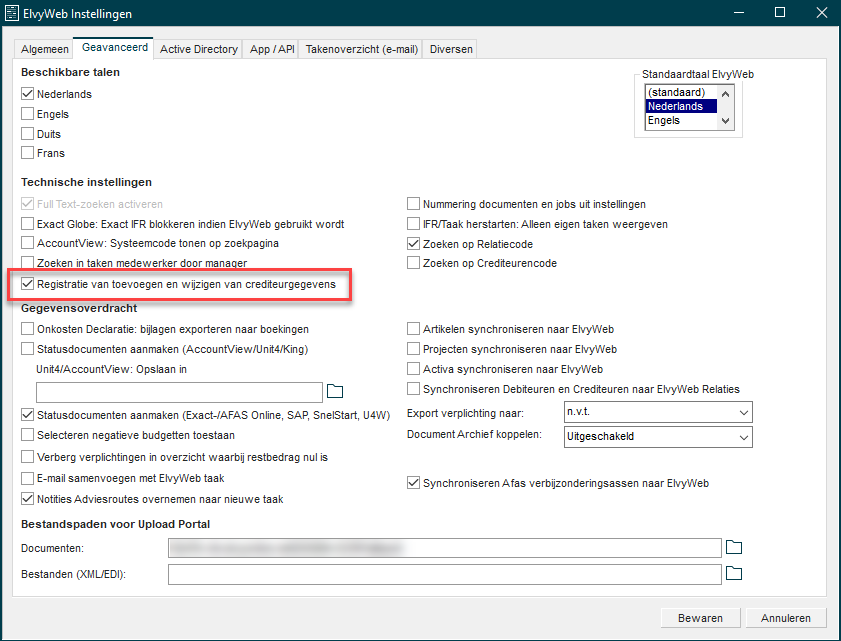Click the Bewaren button
Viewport: 841px width, 641px height.
(x=700, y=618)
